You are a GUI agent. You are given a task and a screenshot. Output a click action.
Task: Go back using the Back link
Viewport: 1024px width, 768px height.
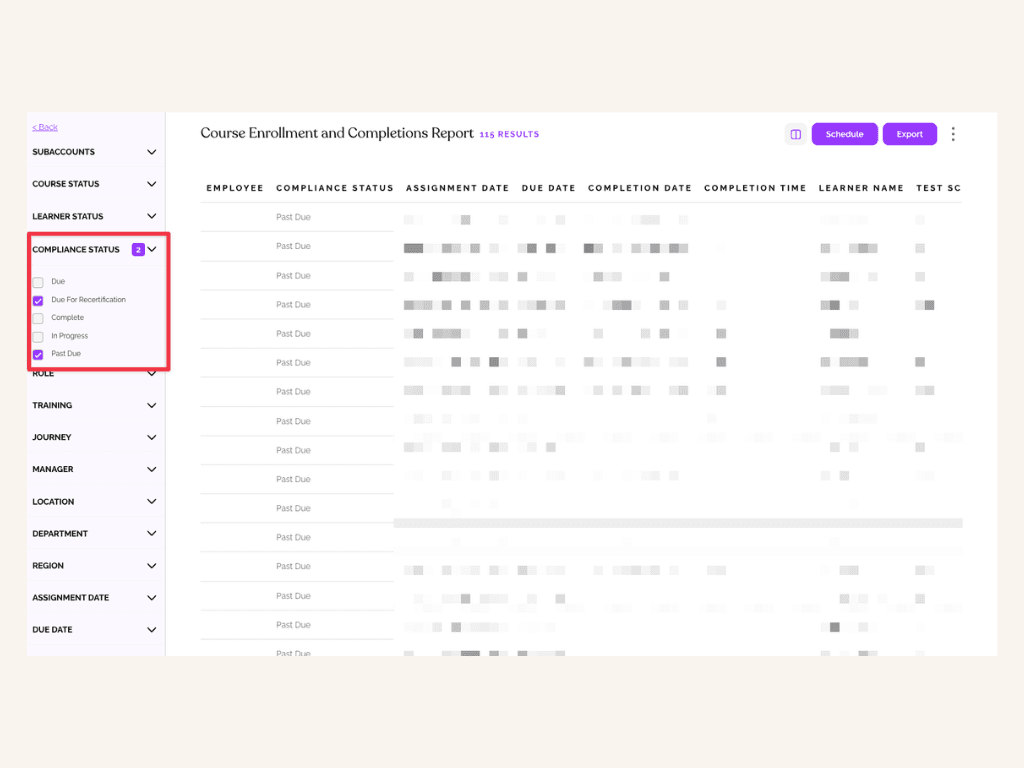tap(45, 127)
